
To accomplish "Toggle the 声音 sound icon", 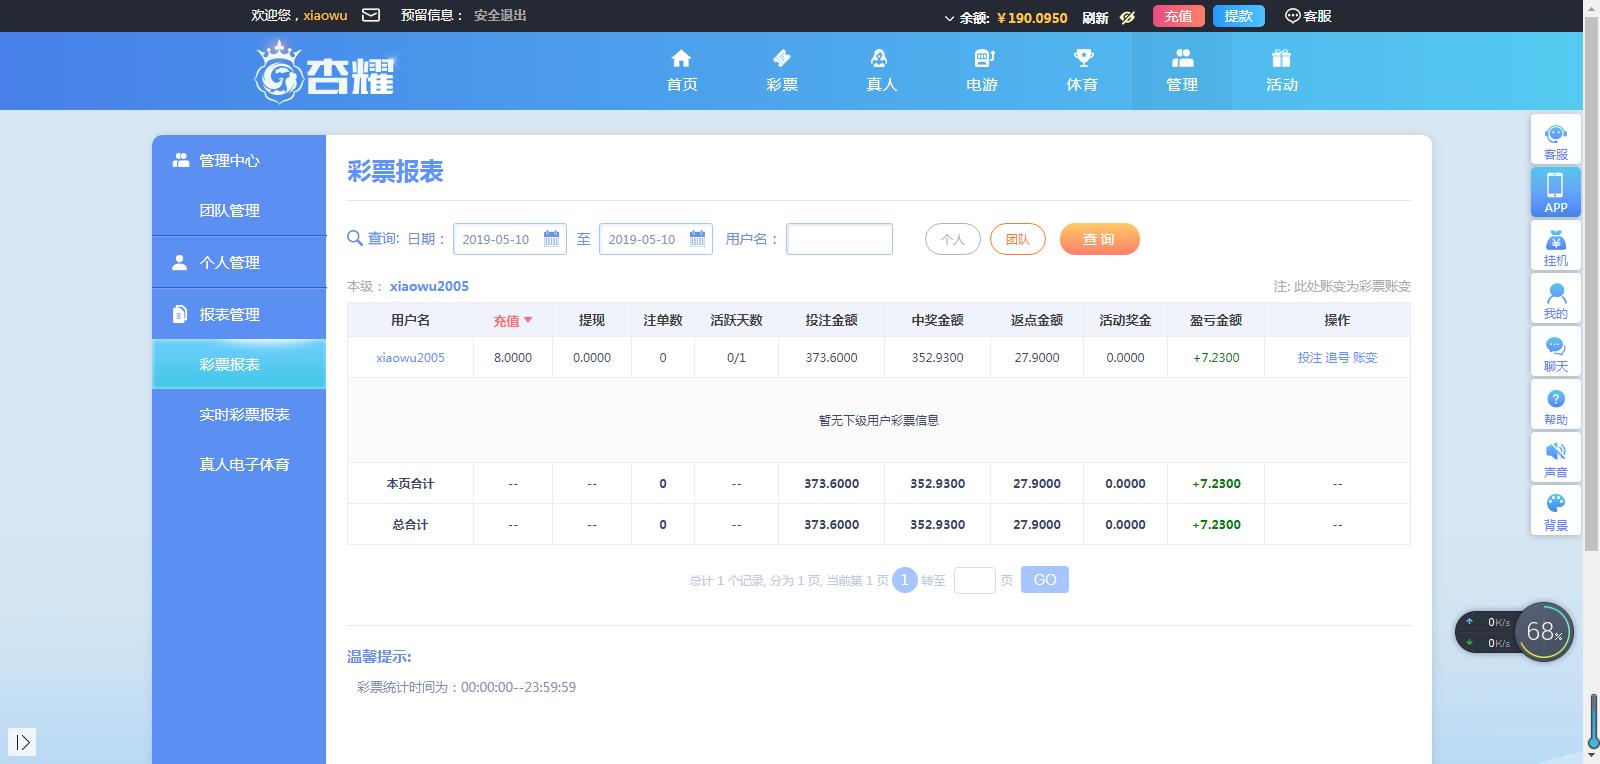I will (1555, 458).
